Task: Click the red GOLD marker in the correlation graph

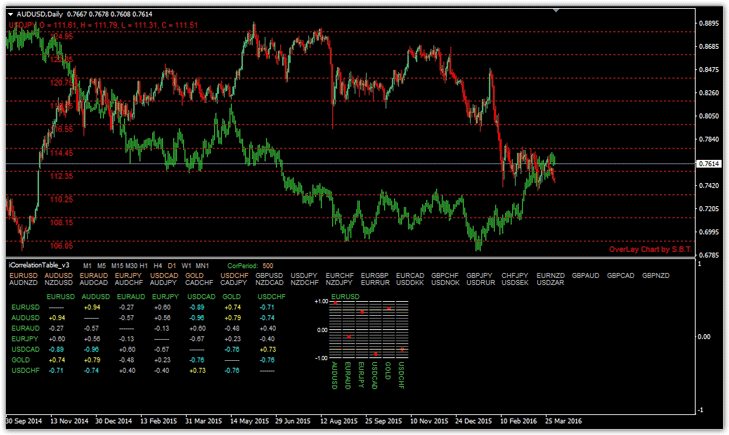Action: [389, 310]
